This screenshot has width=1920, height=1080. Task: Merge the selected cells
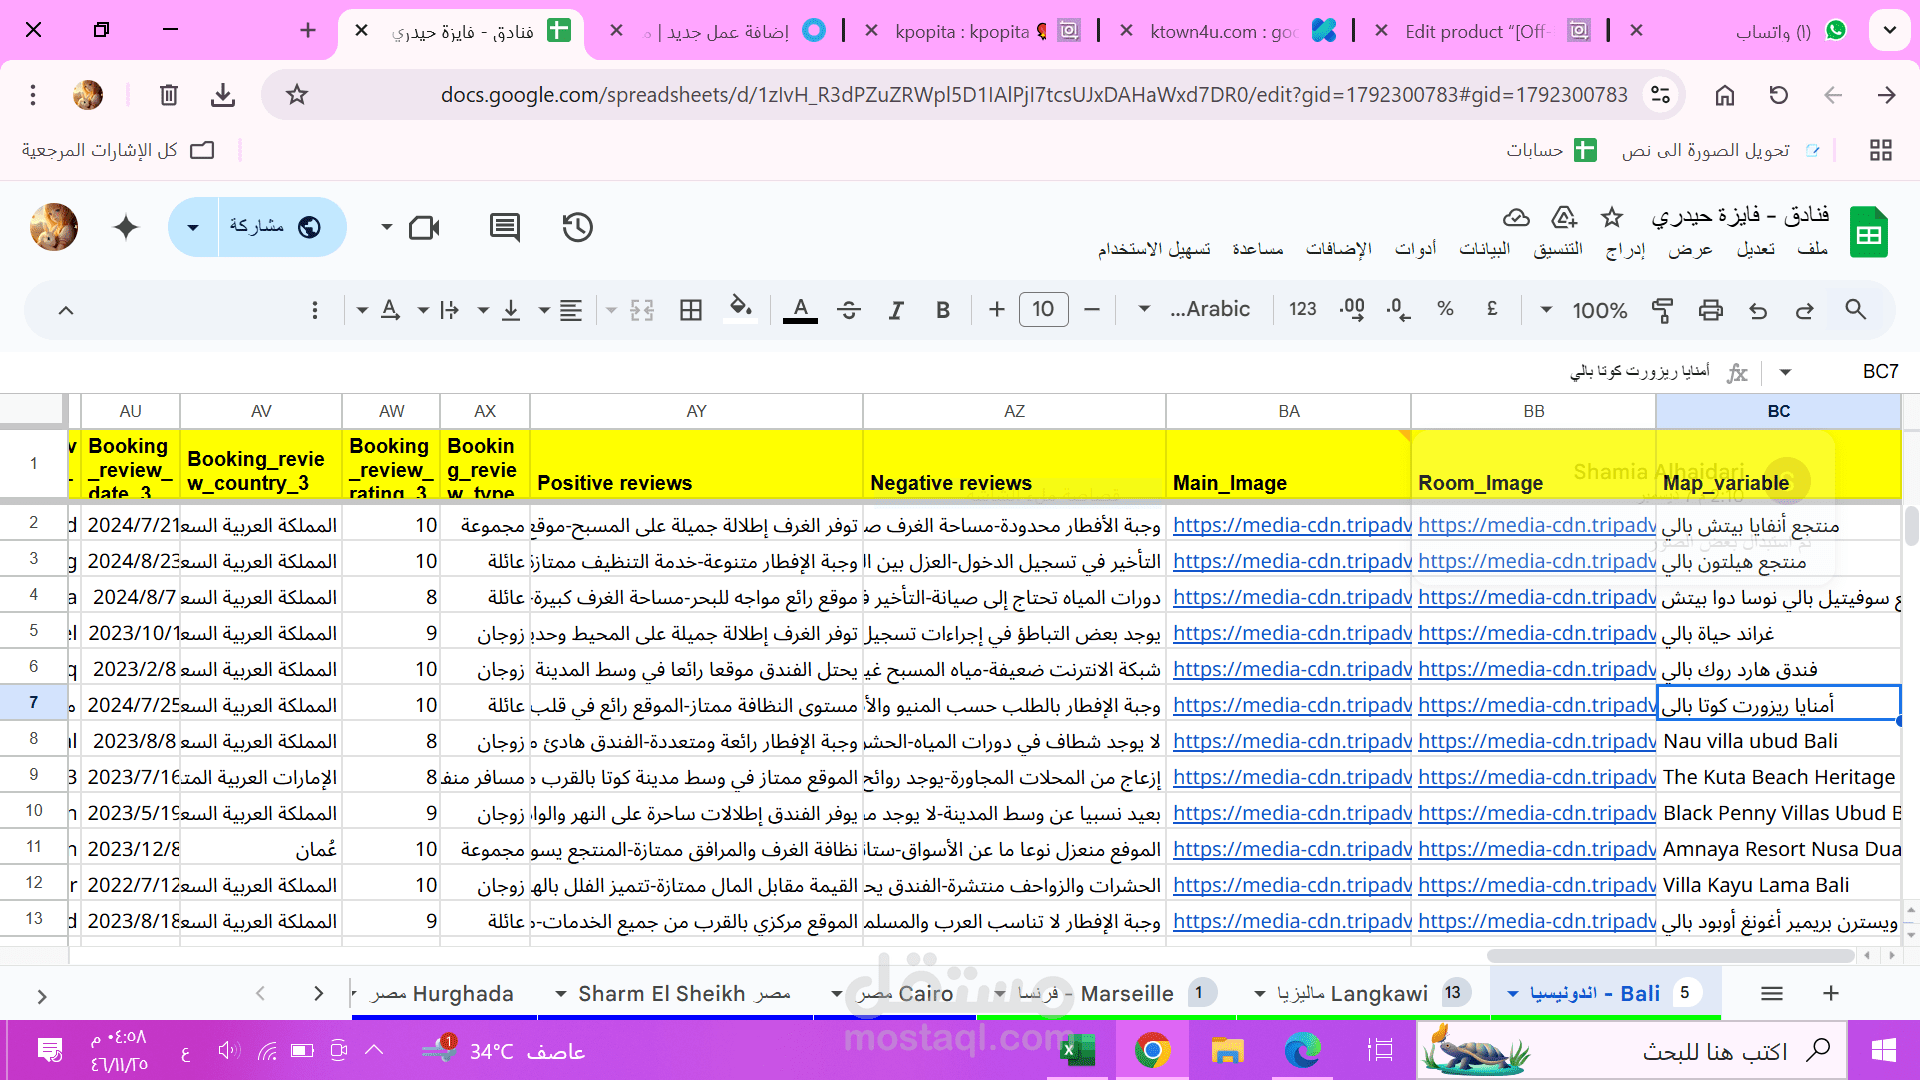coord(642,310)
